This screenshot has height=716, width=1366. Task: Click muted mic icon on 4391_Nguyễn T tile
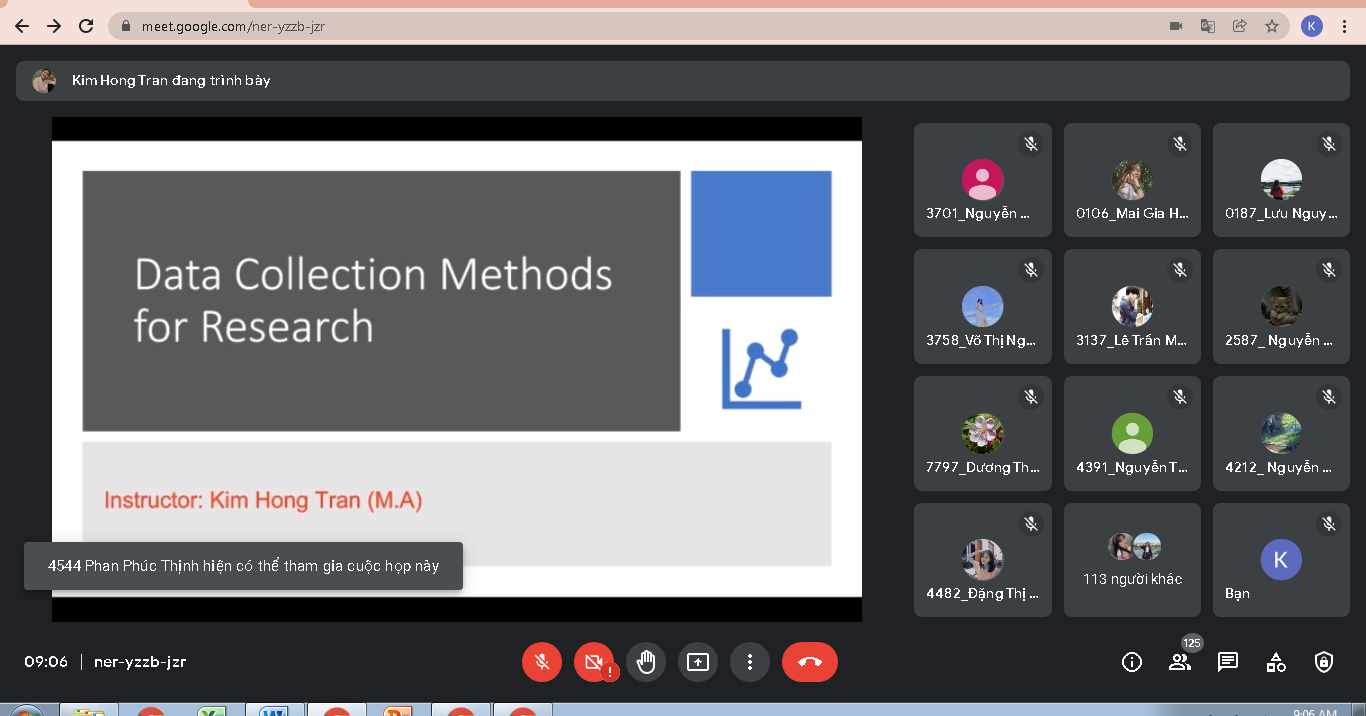coord(1180,397)
